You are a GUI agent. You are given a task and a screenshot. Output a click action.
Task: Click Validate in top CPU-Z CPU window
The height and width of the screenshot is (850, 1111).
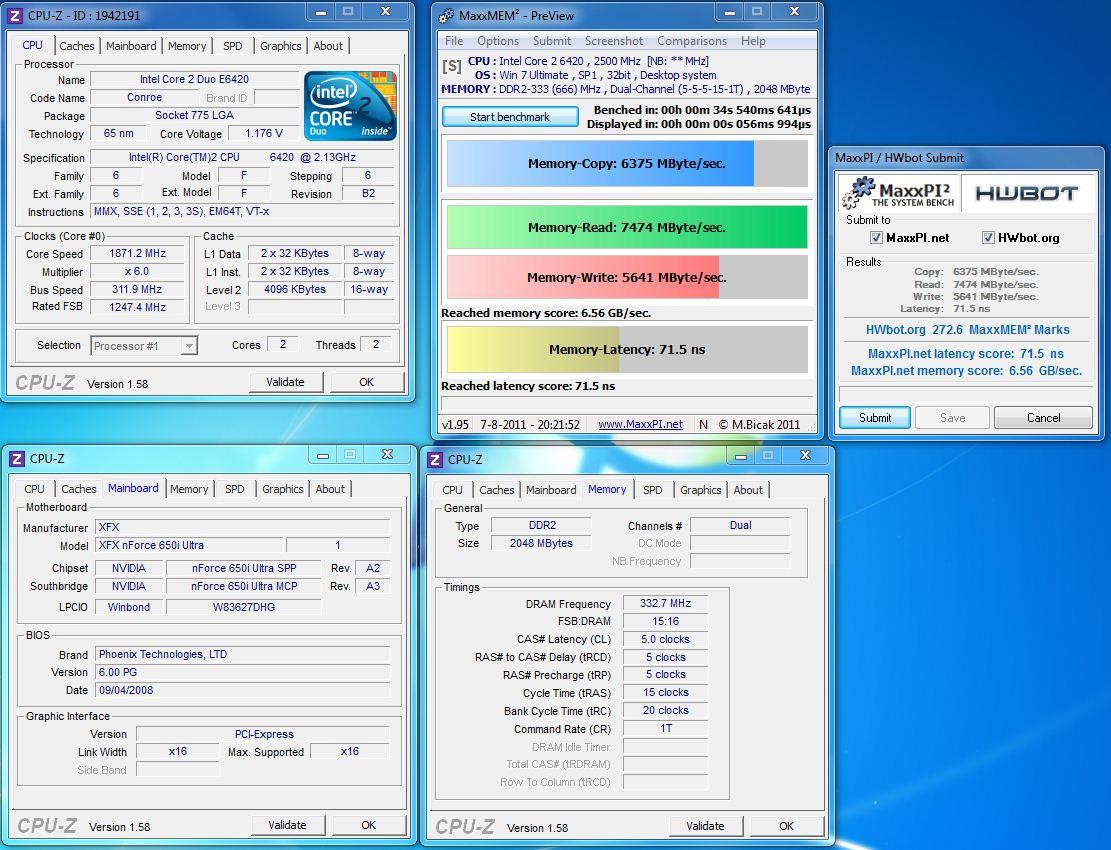pos(286,382)
